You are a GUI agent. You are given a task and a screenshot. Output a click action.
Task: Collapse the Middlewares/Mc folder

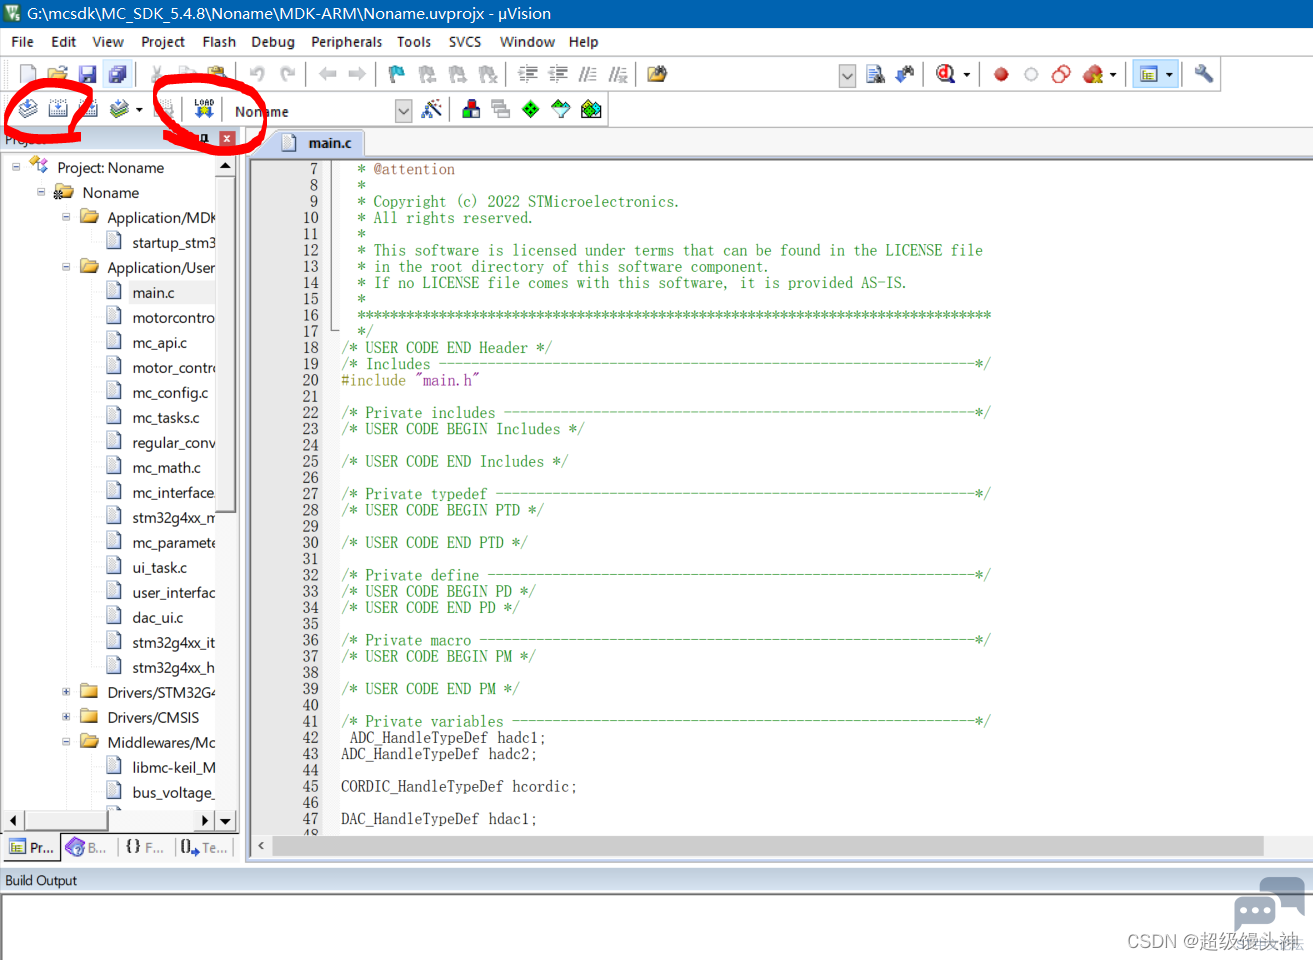click(66, 742)
